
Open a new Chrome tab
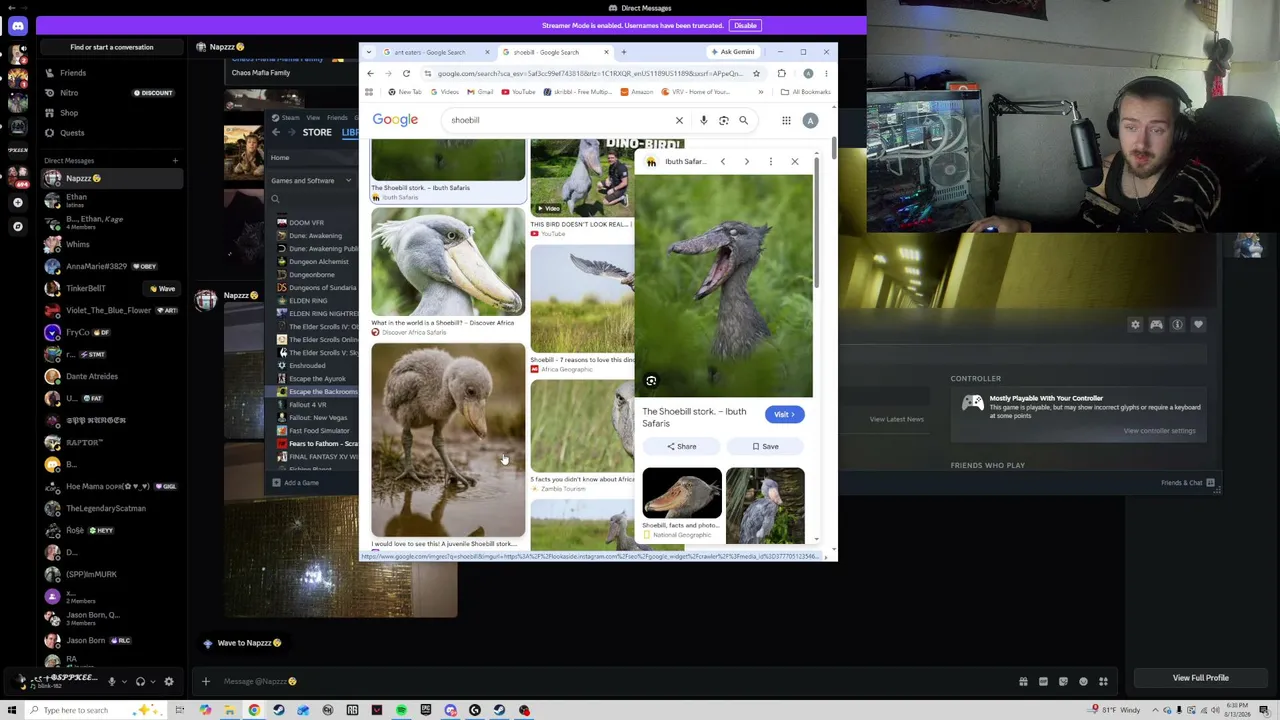tap(624, 52)
